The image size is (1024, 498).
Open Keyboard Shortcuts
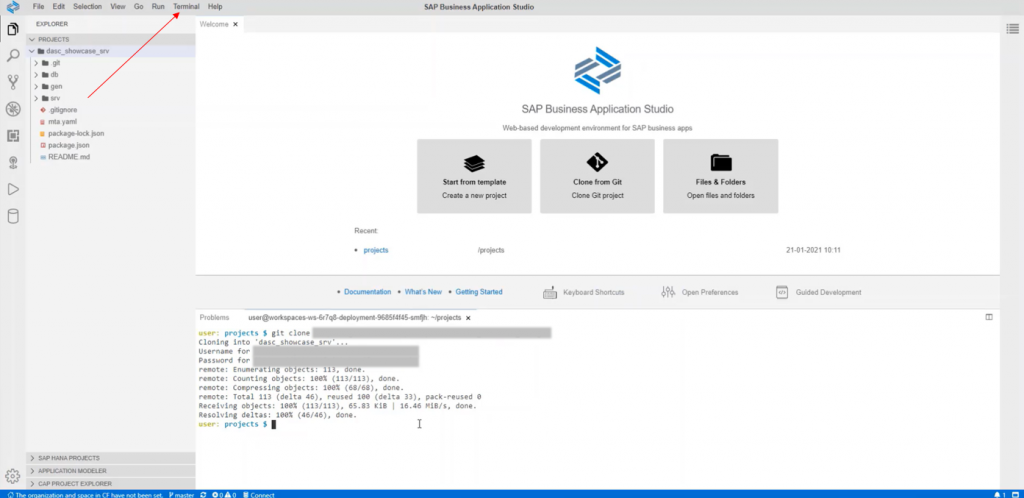click(x=583, y=292)
